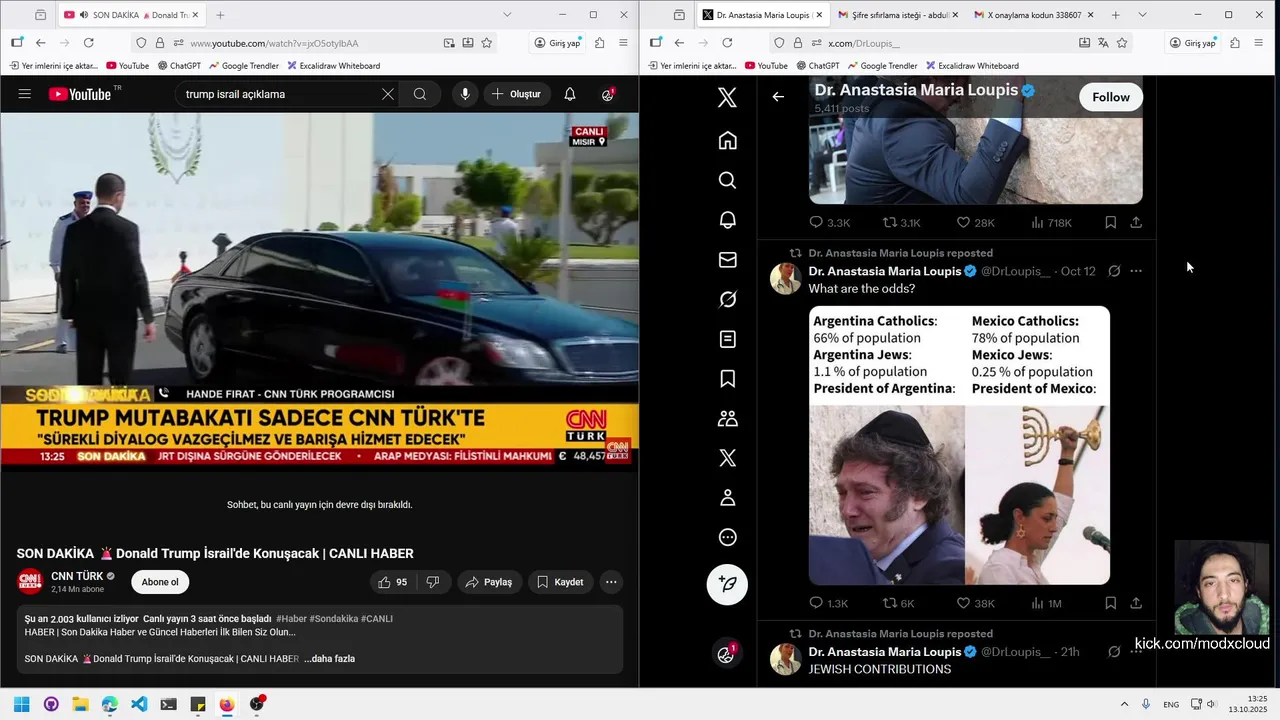Share the video with Paylaş
The image size is (1280, 720).
coord(488,582)
